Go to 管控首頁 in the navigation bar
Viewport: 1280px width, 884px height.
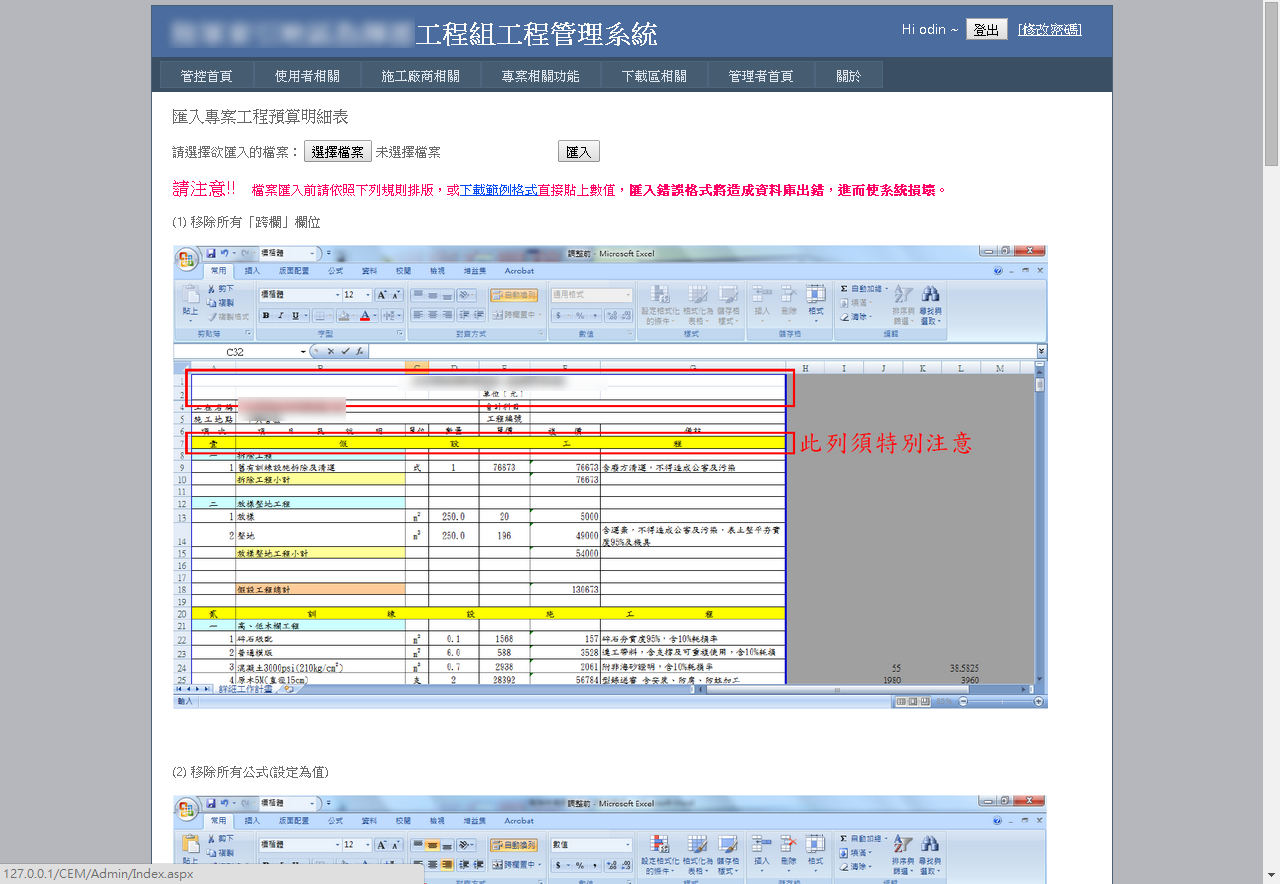[206, 76]
